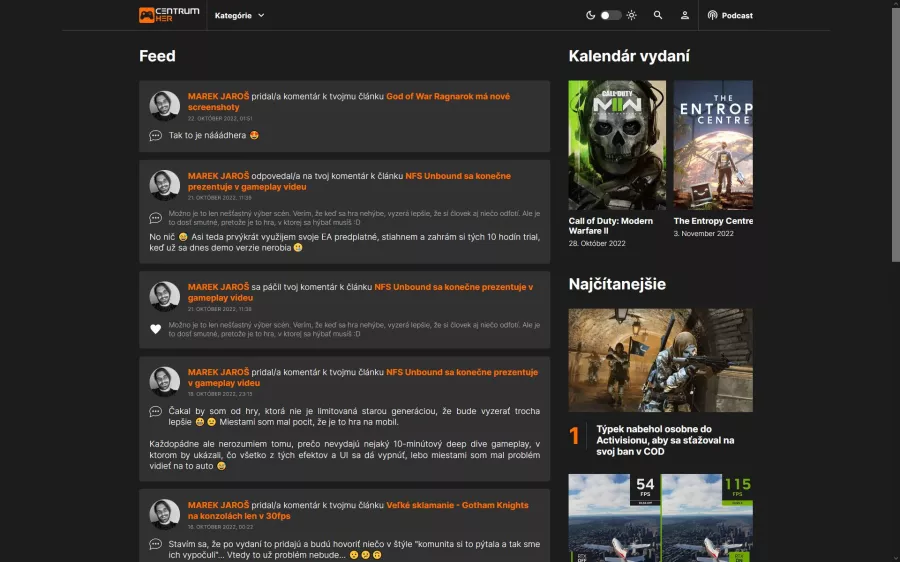This screenshot has width=900, height=562.
Task: Click date '22. október 2022, 01:51'
Action: coord(220,118)
